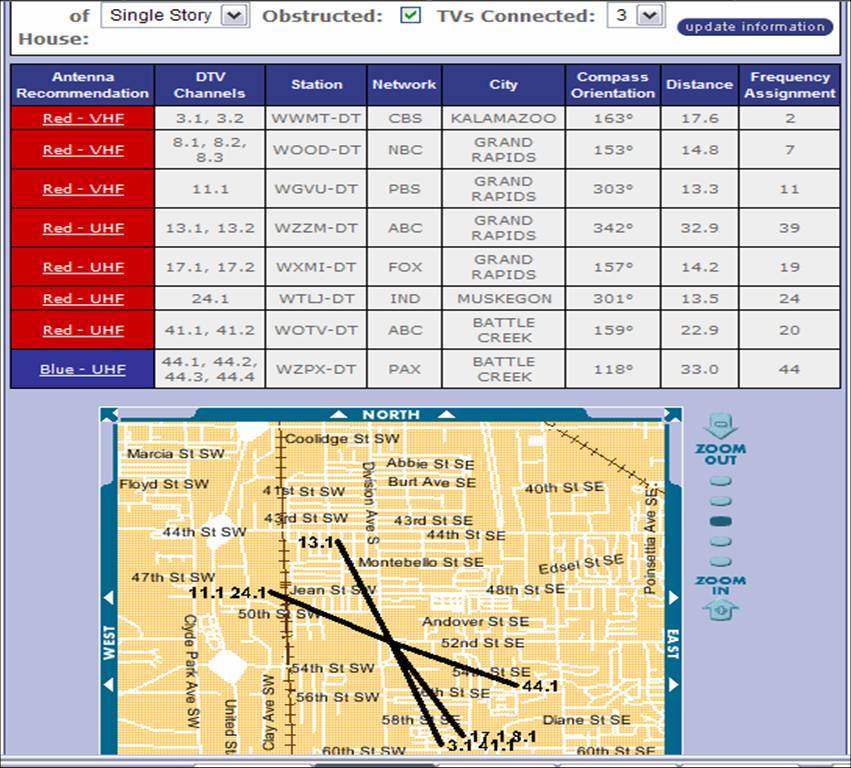
Task: Click the 118° compass orientation cell
Action: pos(613,369)
